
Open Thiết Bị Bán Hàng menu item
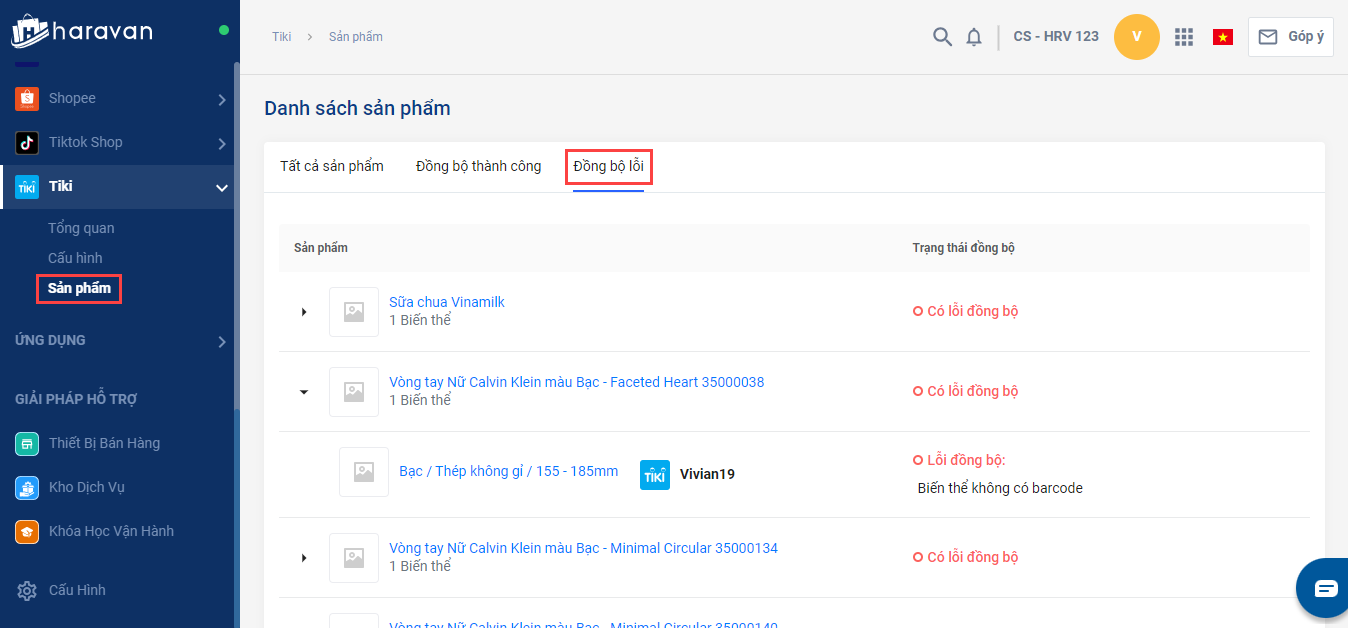click(120, 443)
